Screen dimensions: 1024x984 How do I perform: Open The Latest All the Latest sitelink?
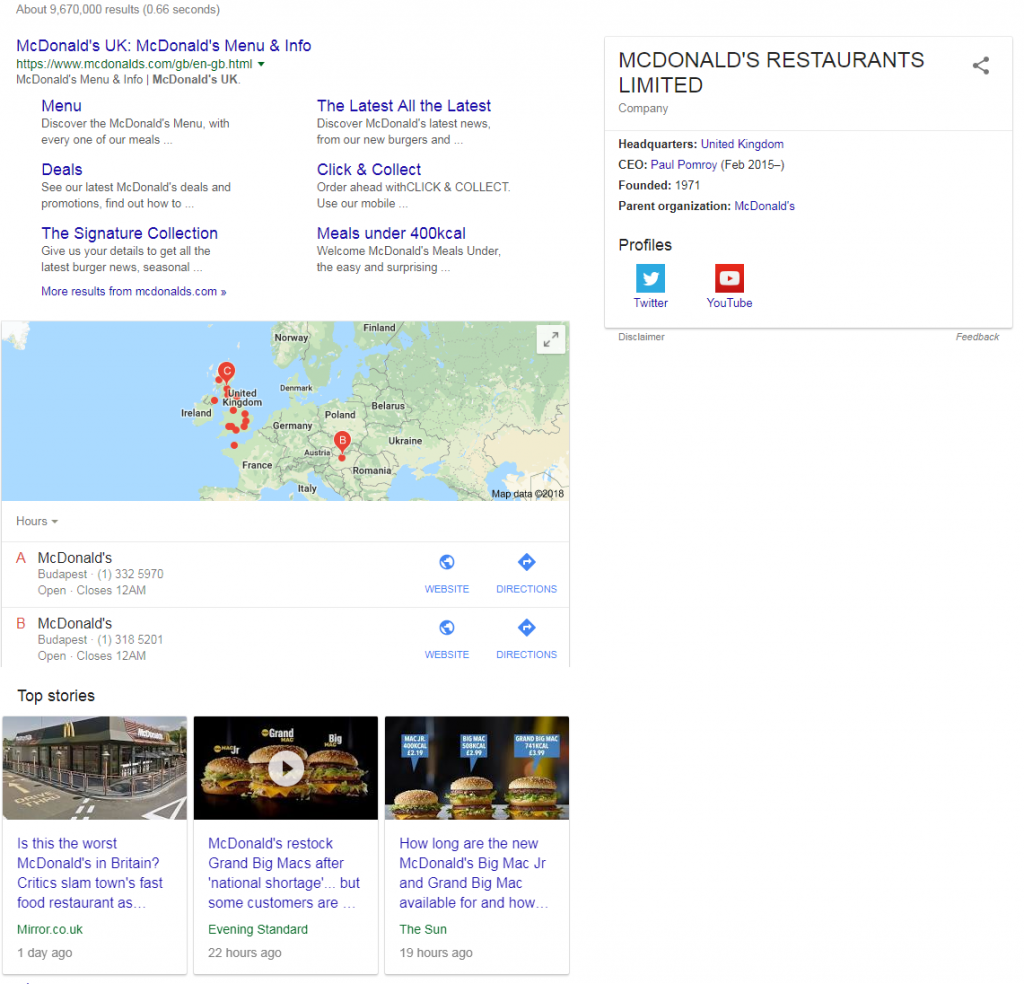click(x=404, y=106)
